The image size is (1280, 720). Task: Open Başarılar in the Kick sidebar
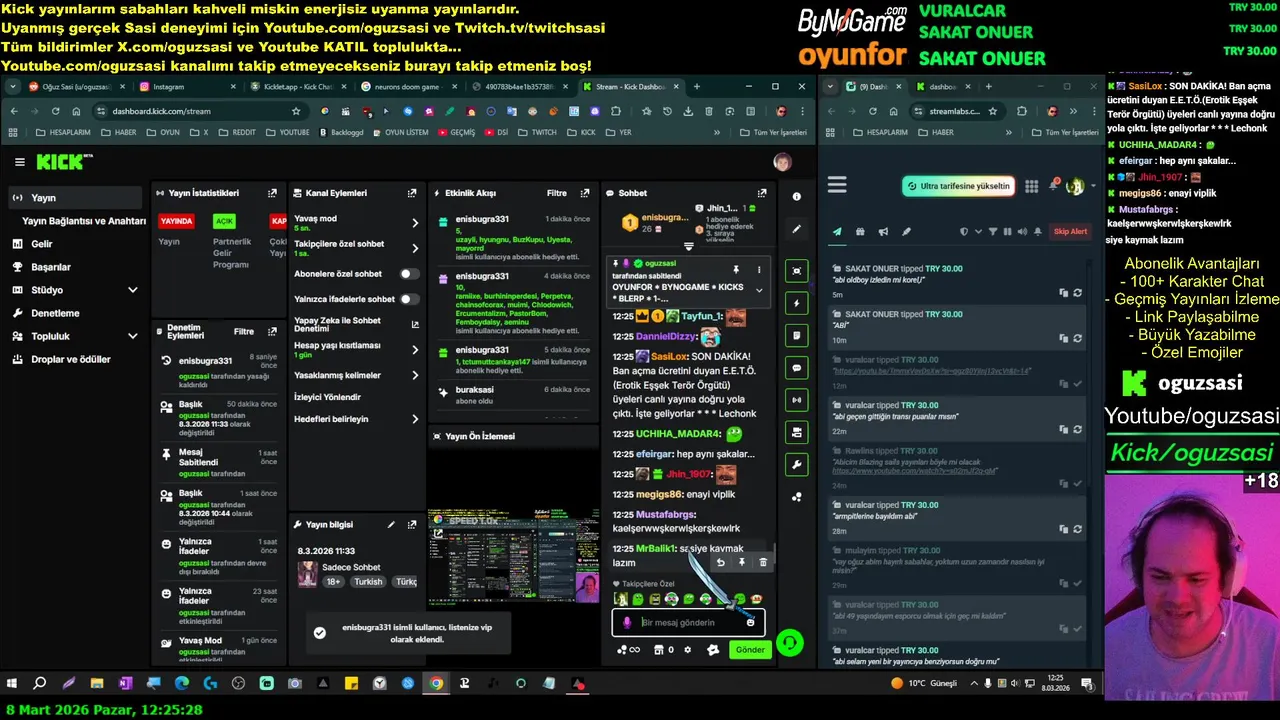pyautogui.click(x=51, y=267)
